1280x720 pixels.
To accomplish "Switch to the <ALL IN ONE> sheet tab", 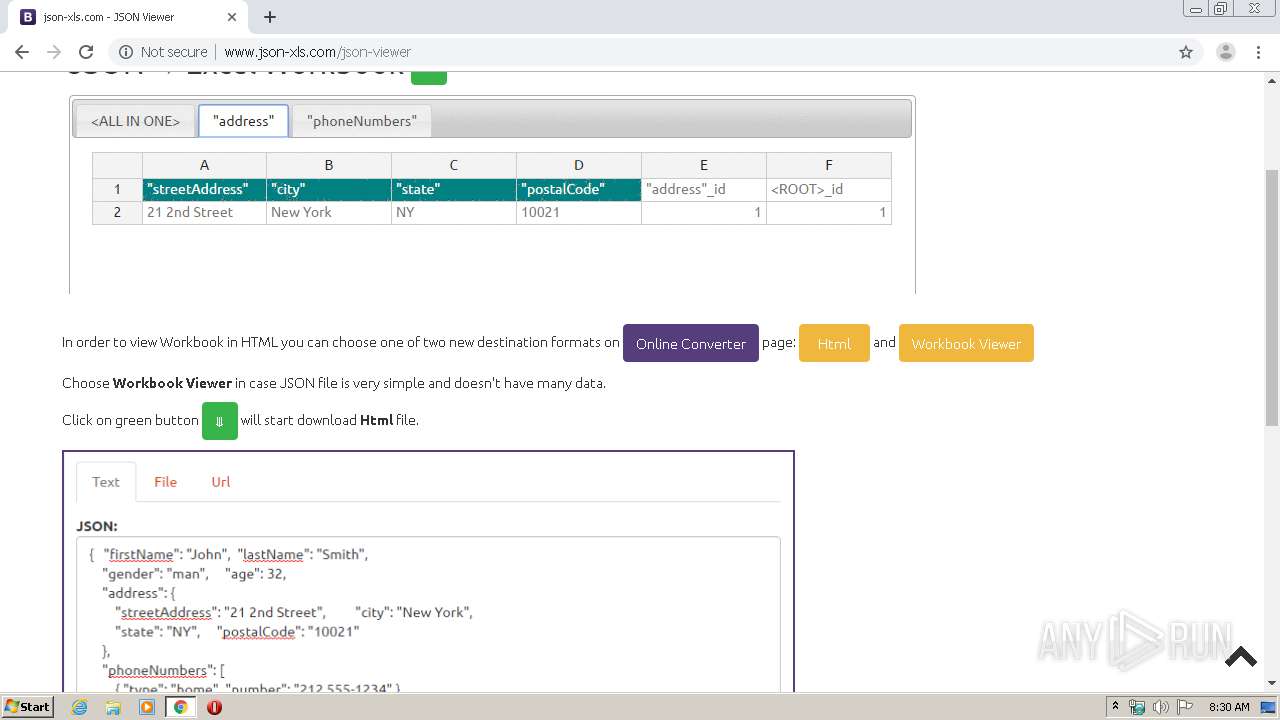I will (135, 121).
